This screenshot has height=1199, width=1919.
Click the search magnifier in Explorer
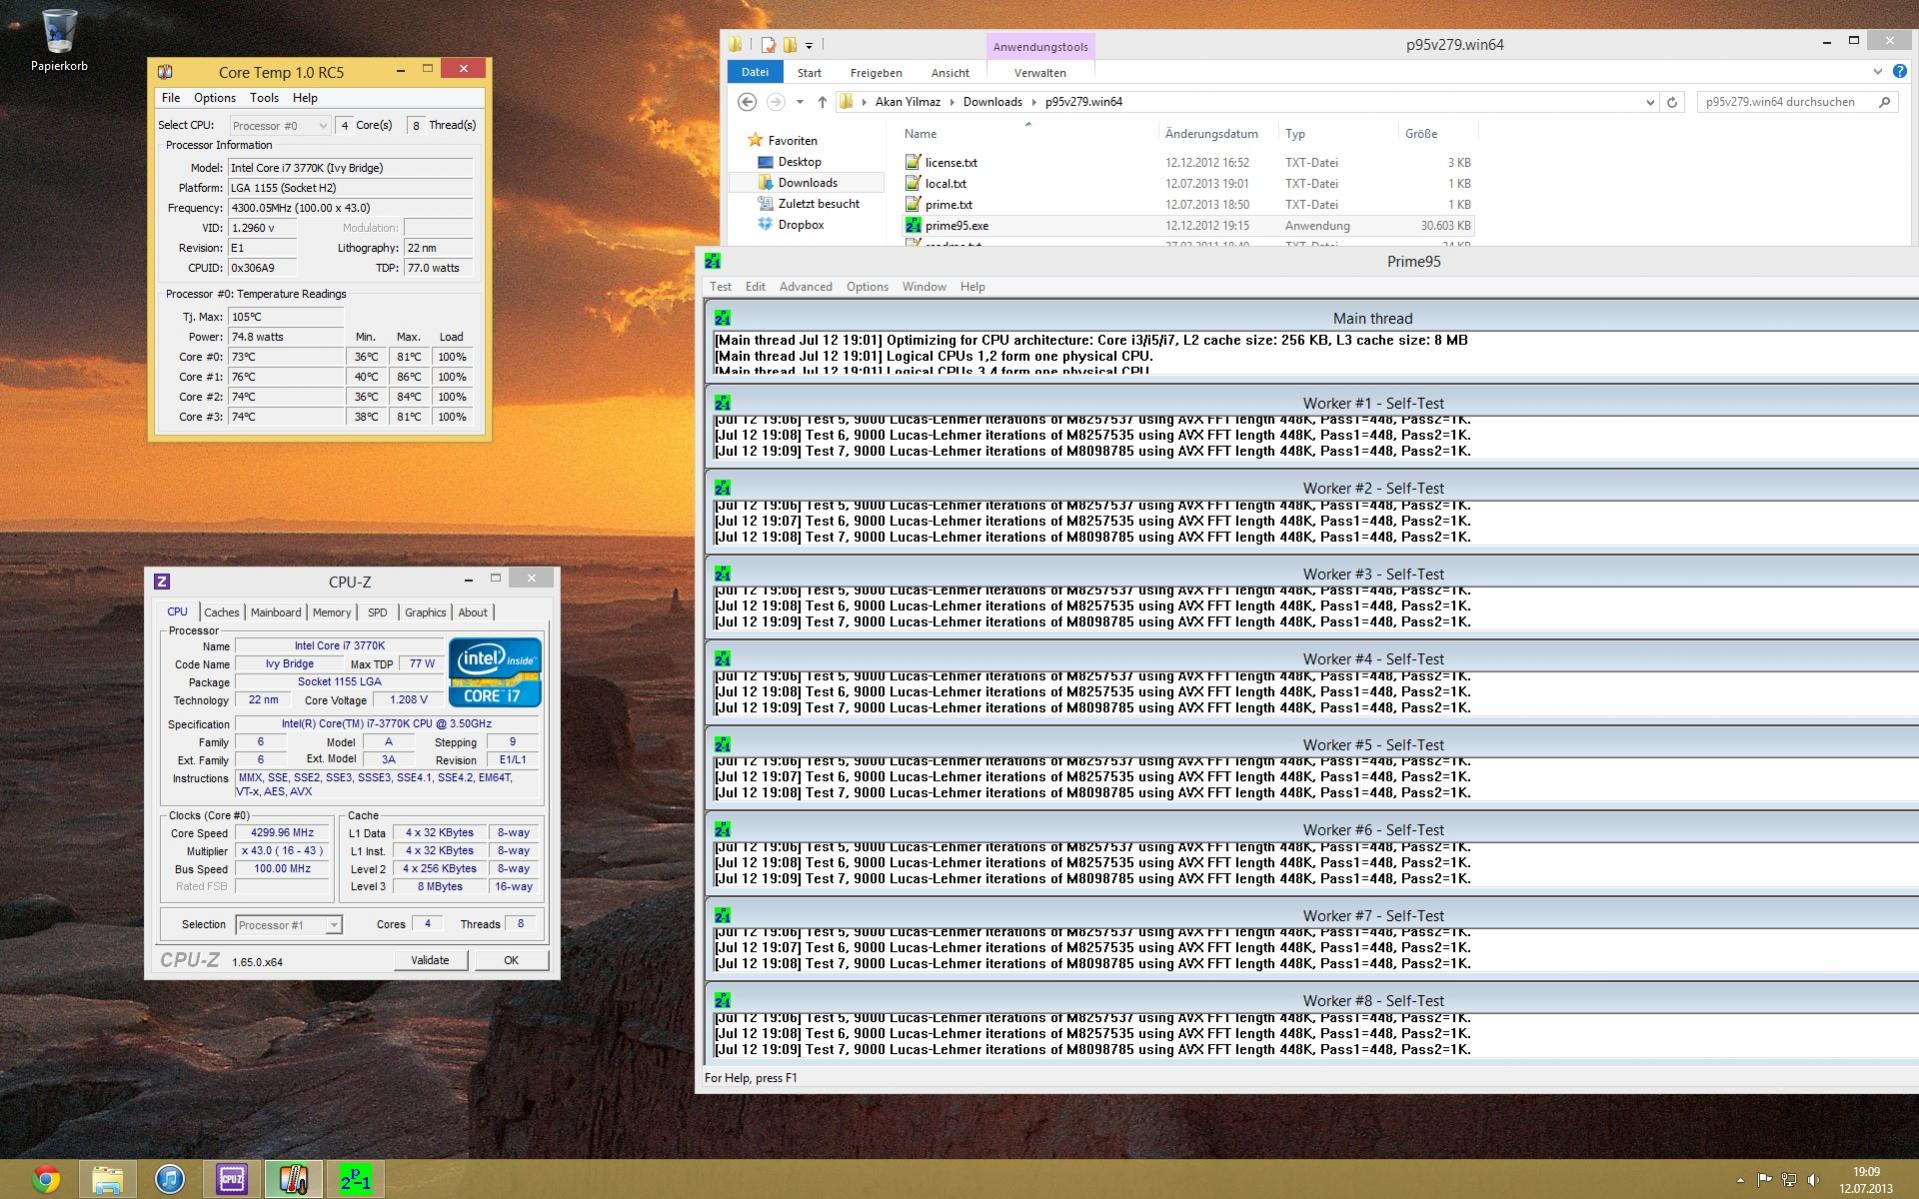(1884, 102)
